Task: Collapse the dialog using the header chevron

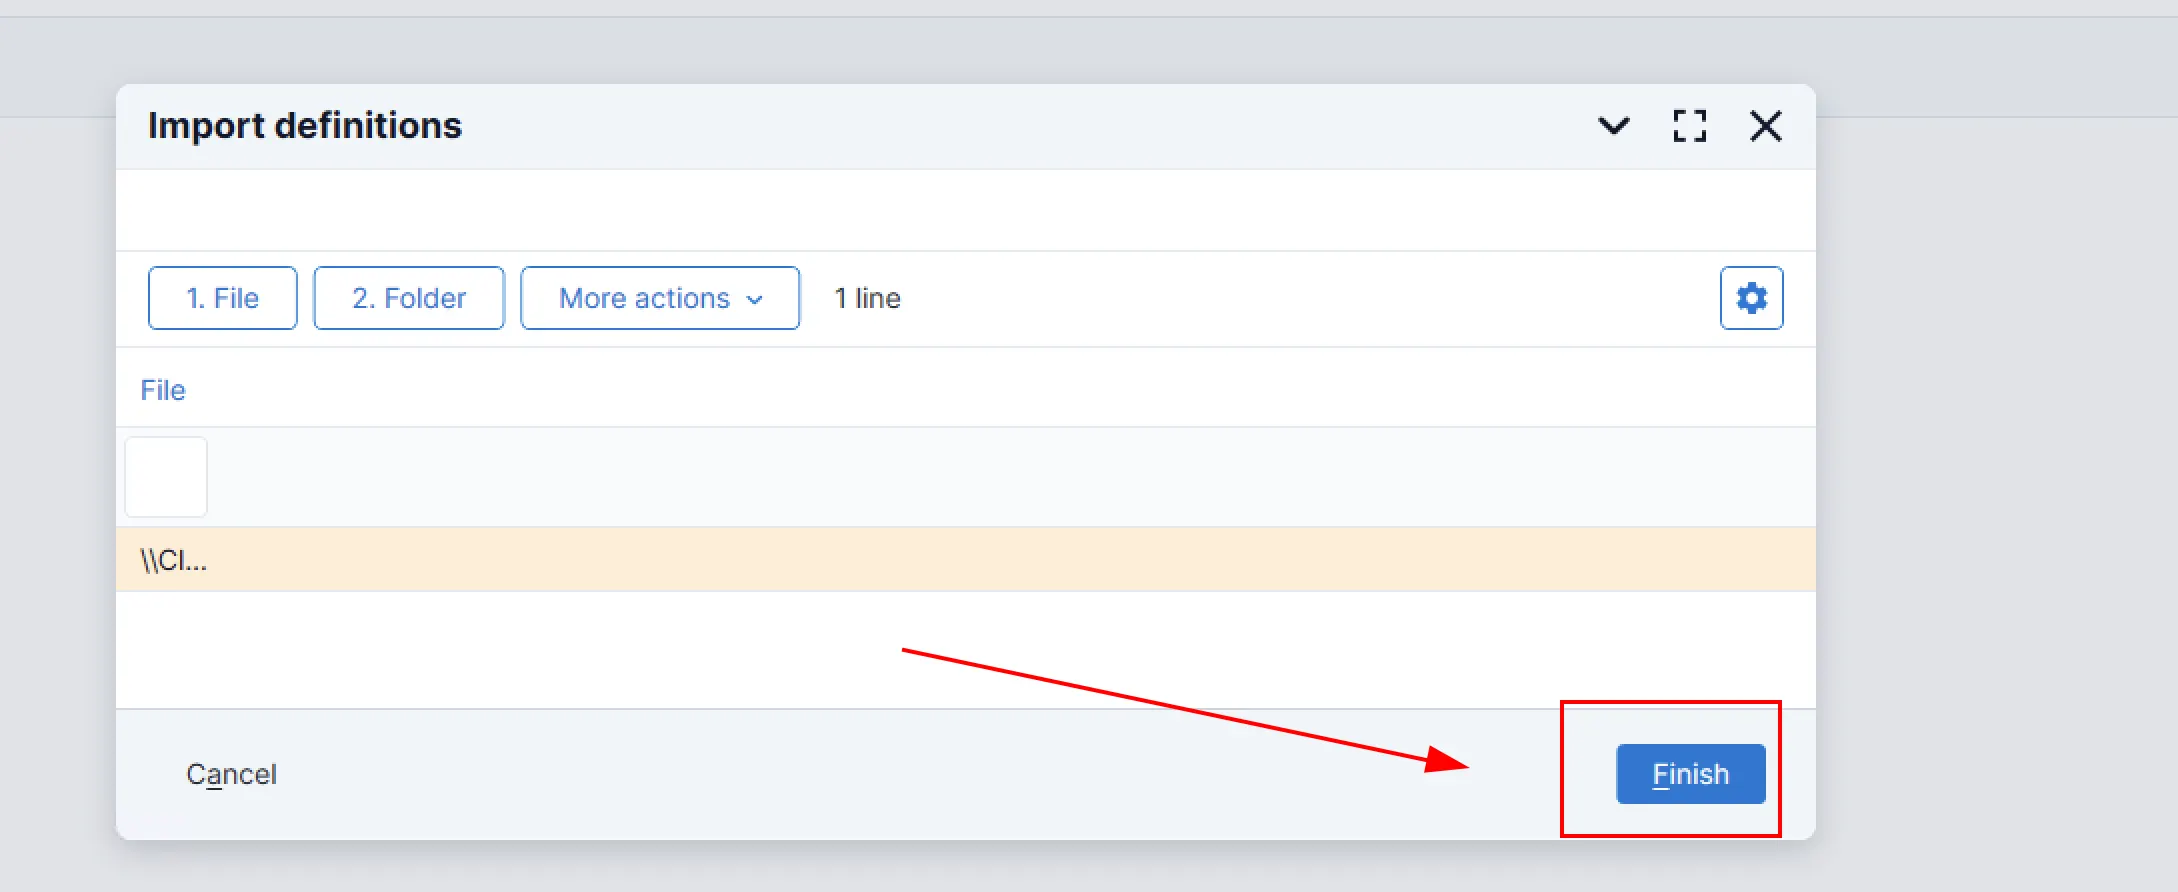Action: (x=1613, y=126)
